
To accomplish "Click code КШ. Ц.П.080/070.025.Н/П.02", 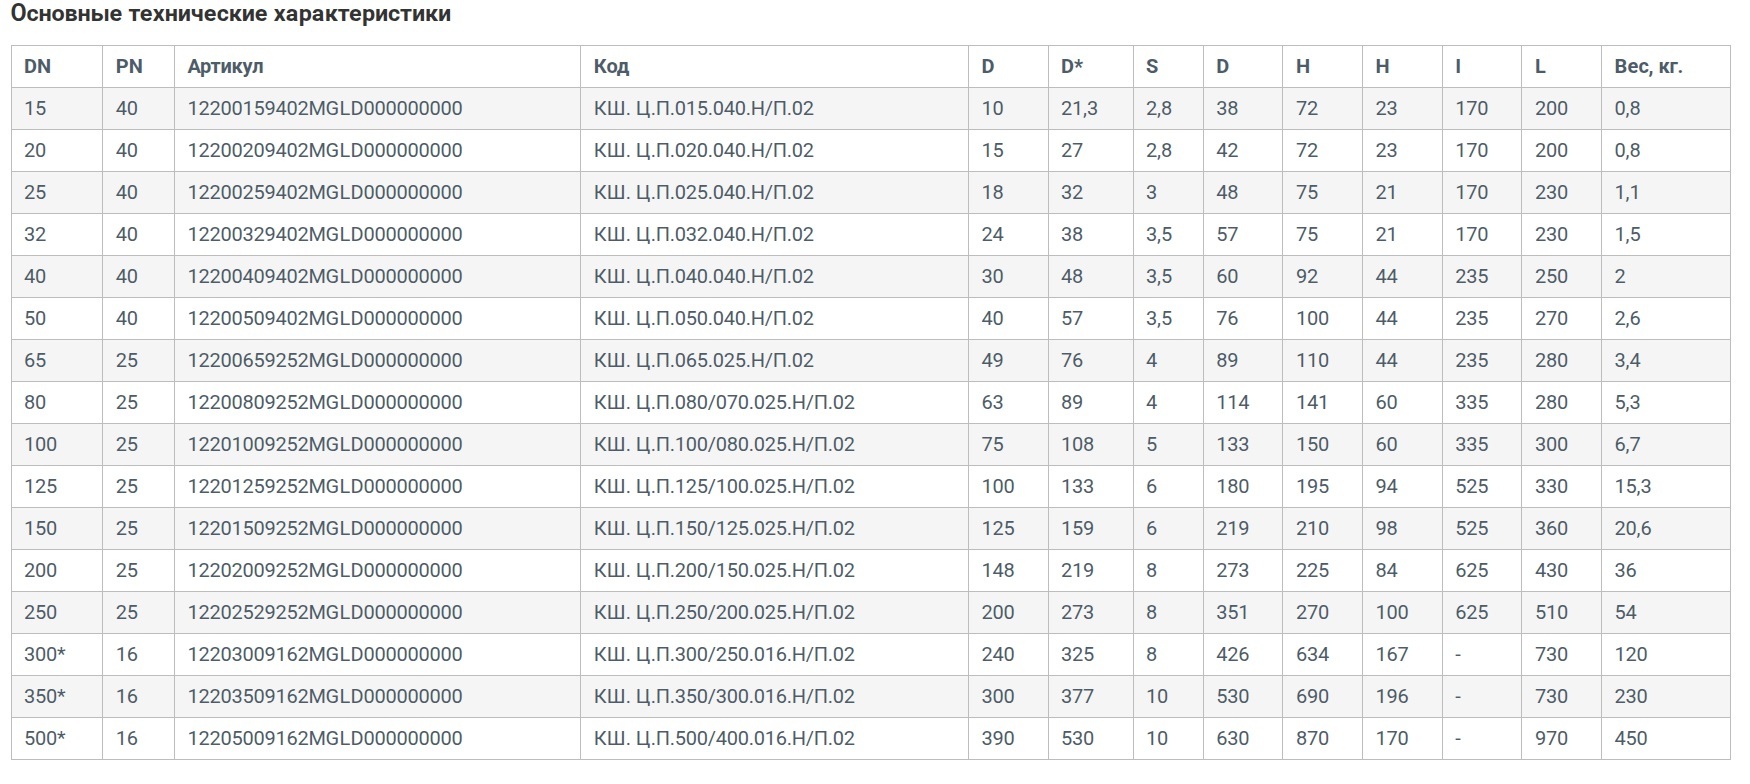I will (724, 402).
